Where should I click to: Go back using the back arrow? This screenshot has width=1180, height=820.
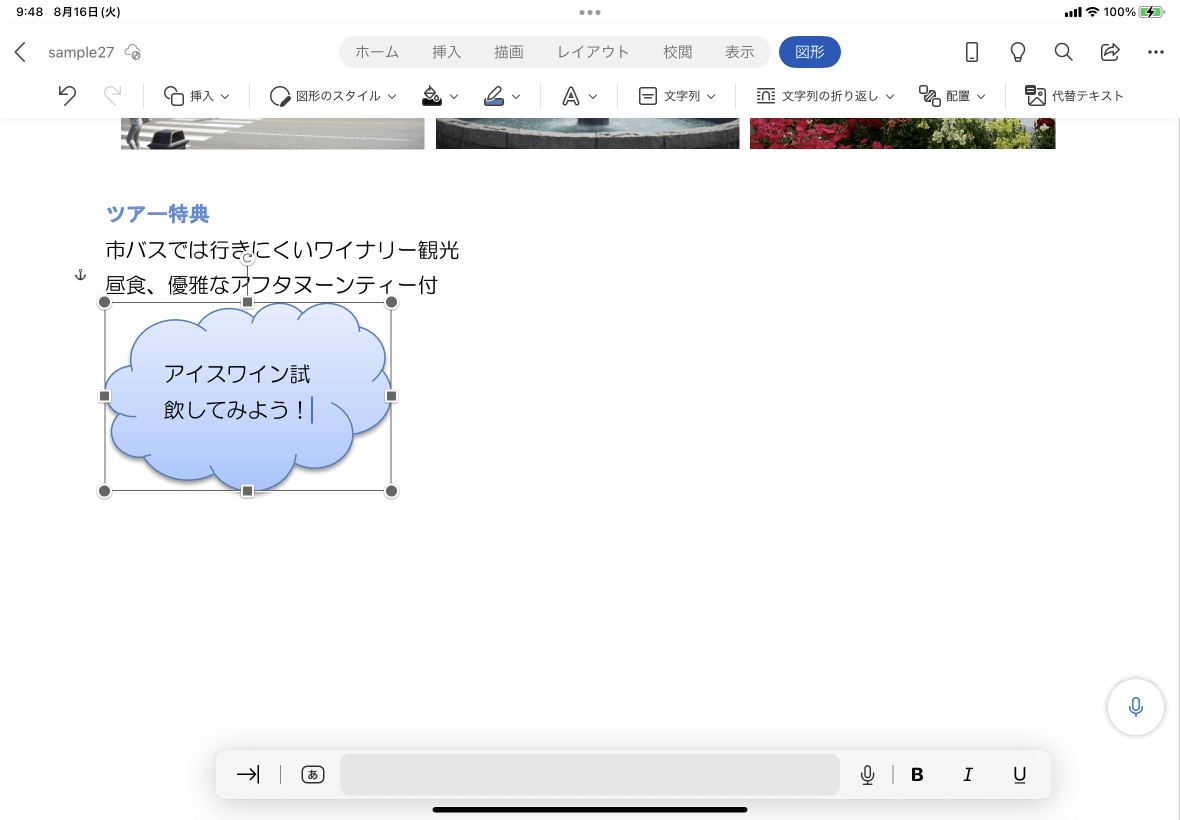(x=20, y=52)
